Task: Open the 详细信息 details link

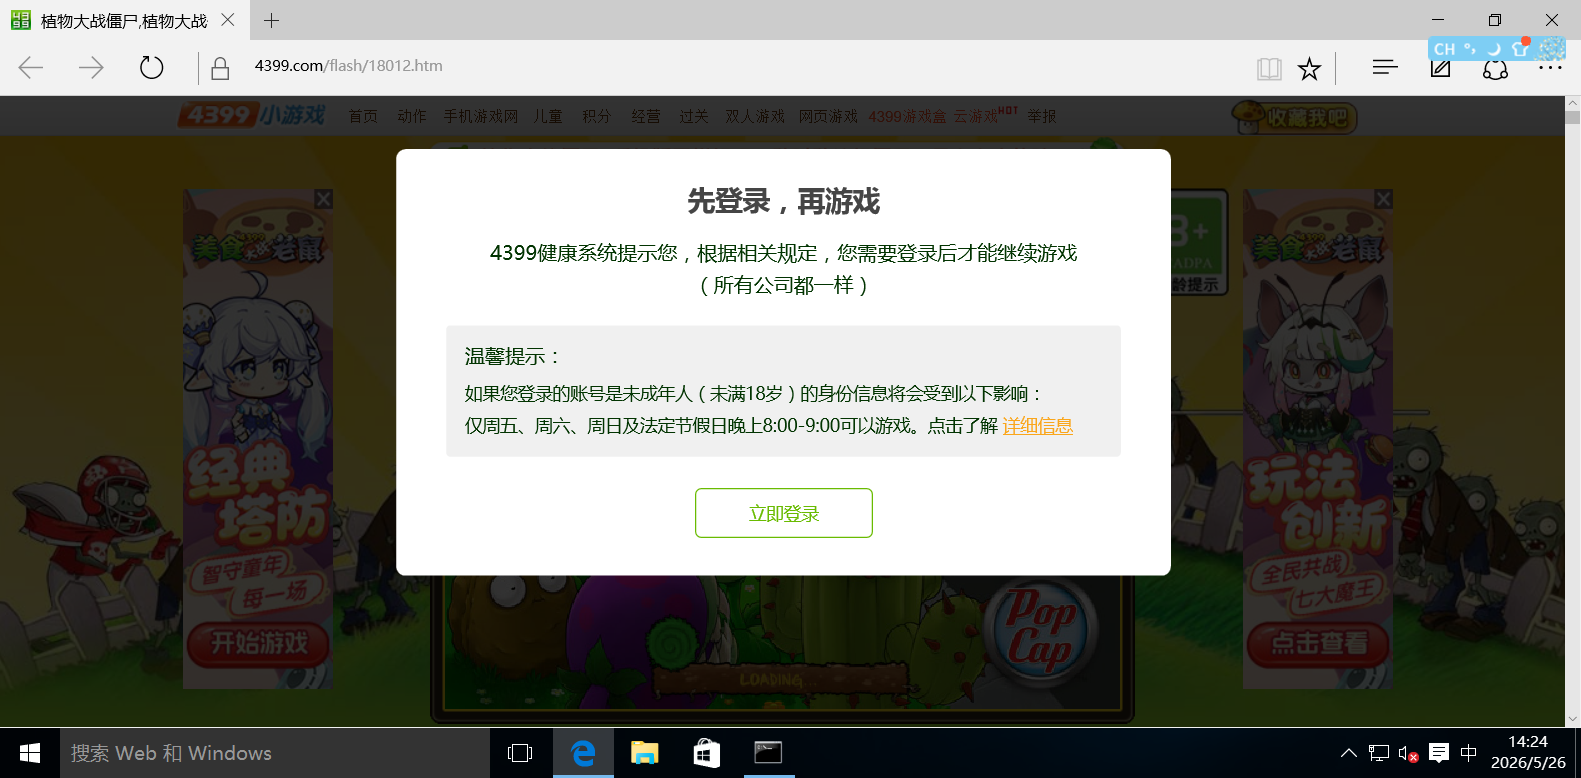Action: [1038, 426]
